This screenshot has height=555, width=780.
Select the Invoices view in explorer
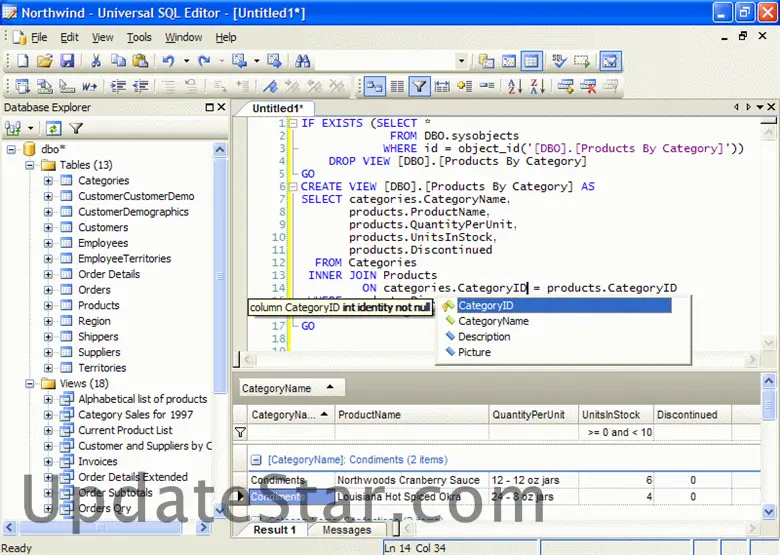click(98, 462)
